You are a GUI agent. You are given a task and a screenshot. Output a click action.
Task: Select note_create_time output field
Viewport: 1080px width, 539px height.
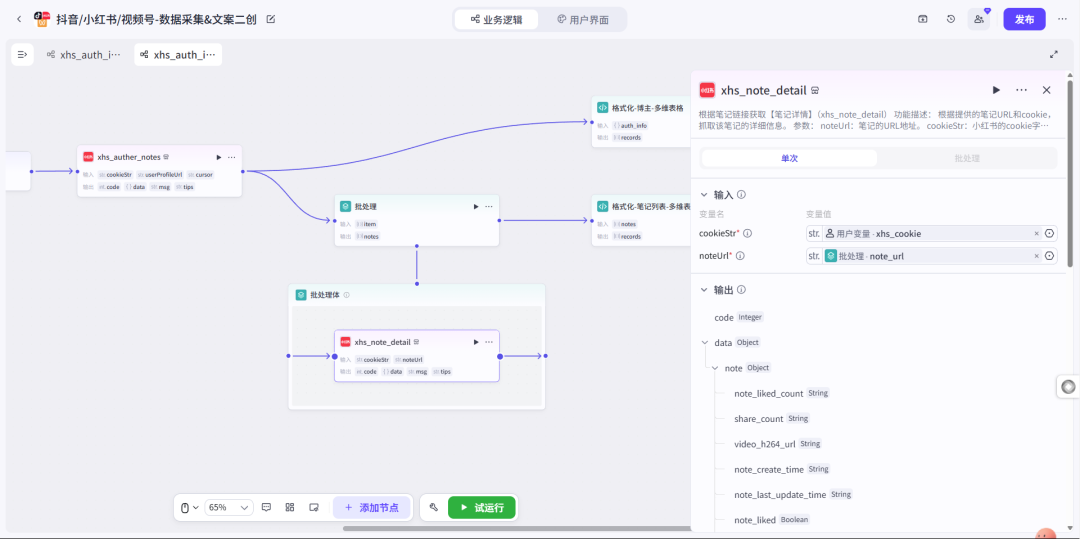(782, 469)
